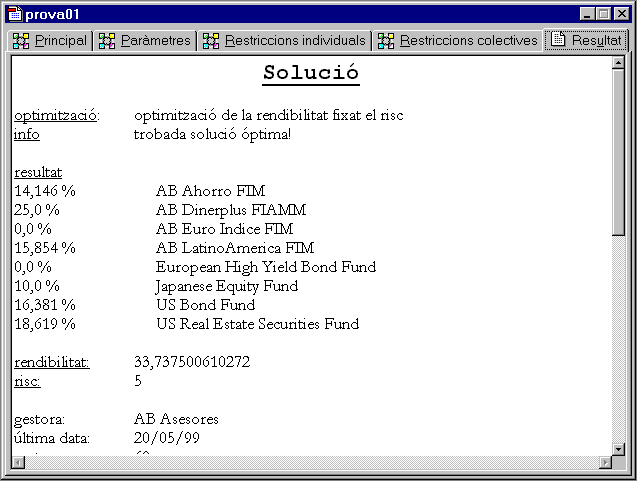Click the horizontal scrollbar right arrow

(x=606, y=462)
